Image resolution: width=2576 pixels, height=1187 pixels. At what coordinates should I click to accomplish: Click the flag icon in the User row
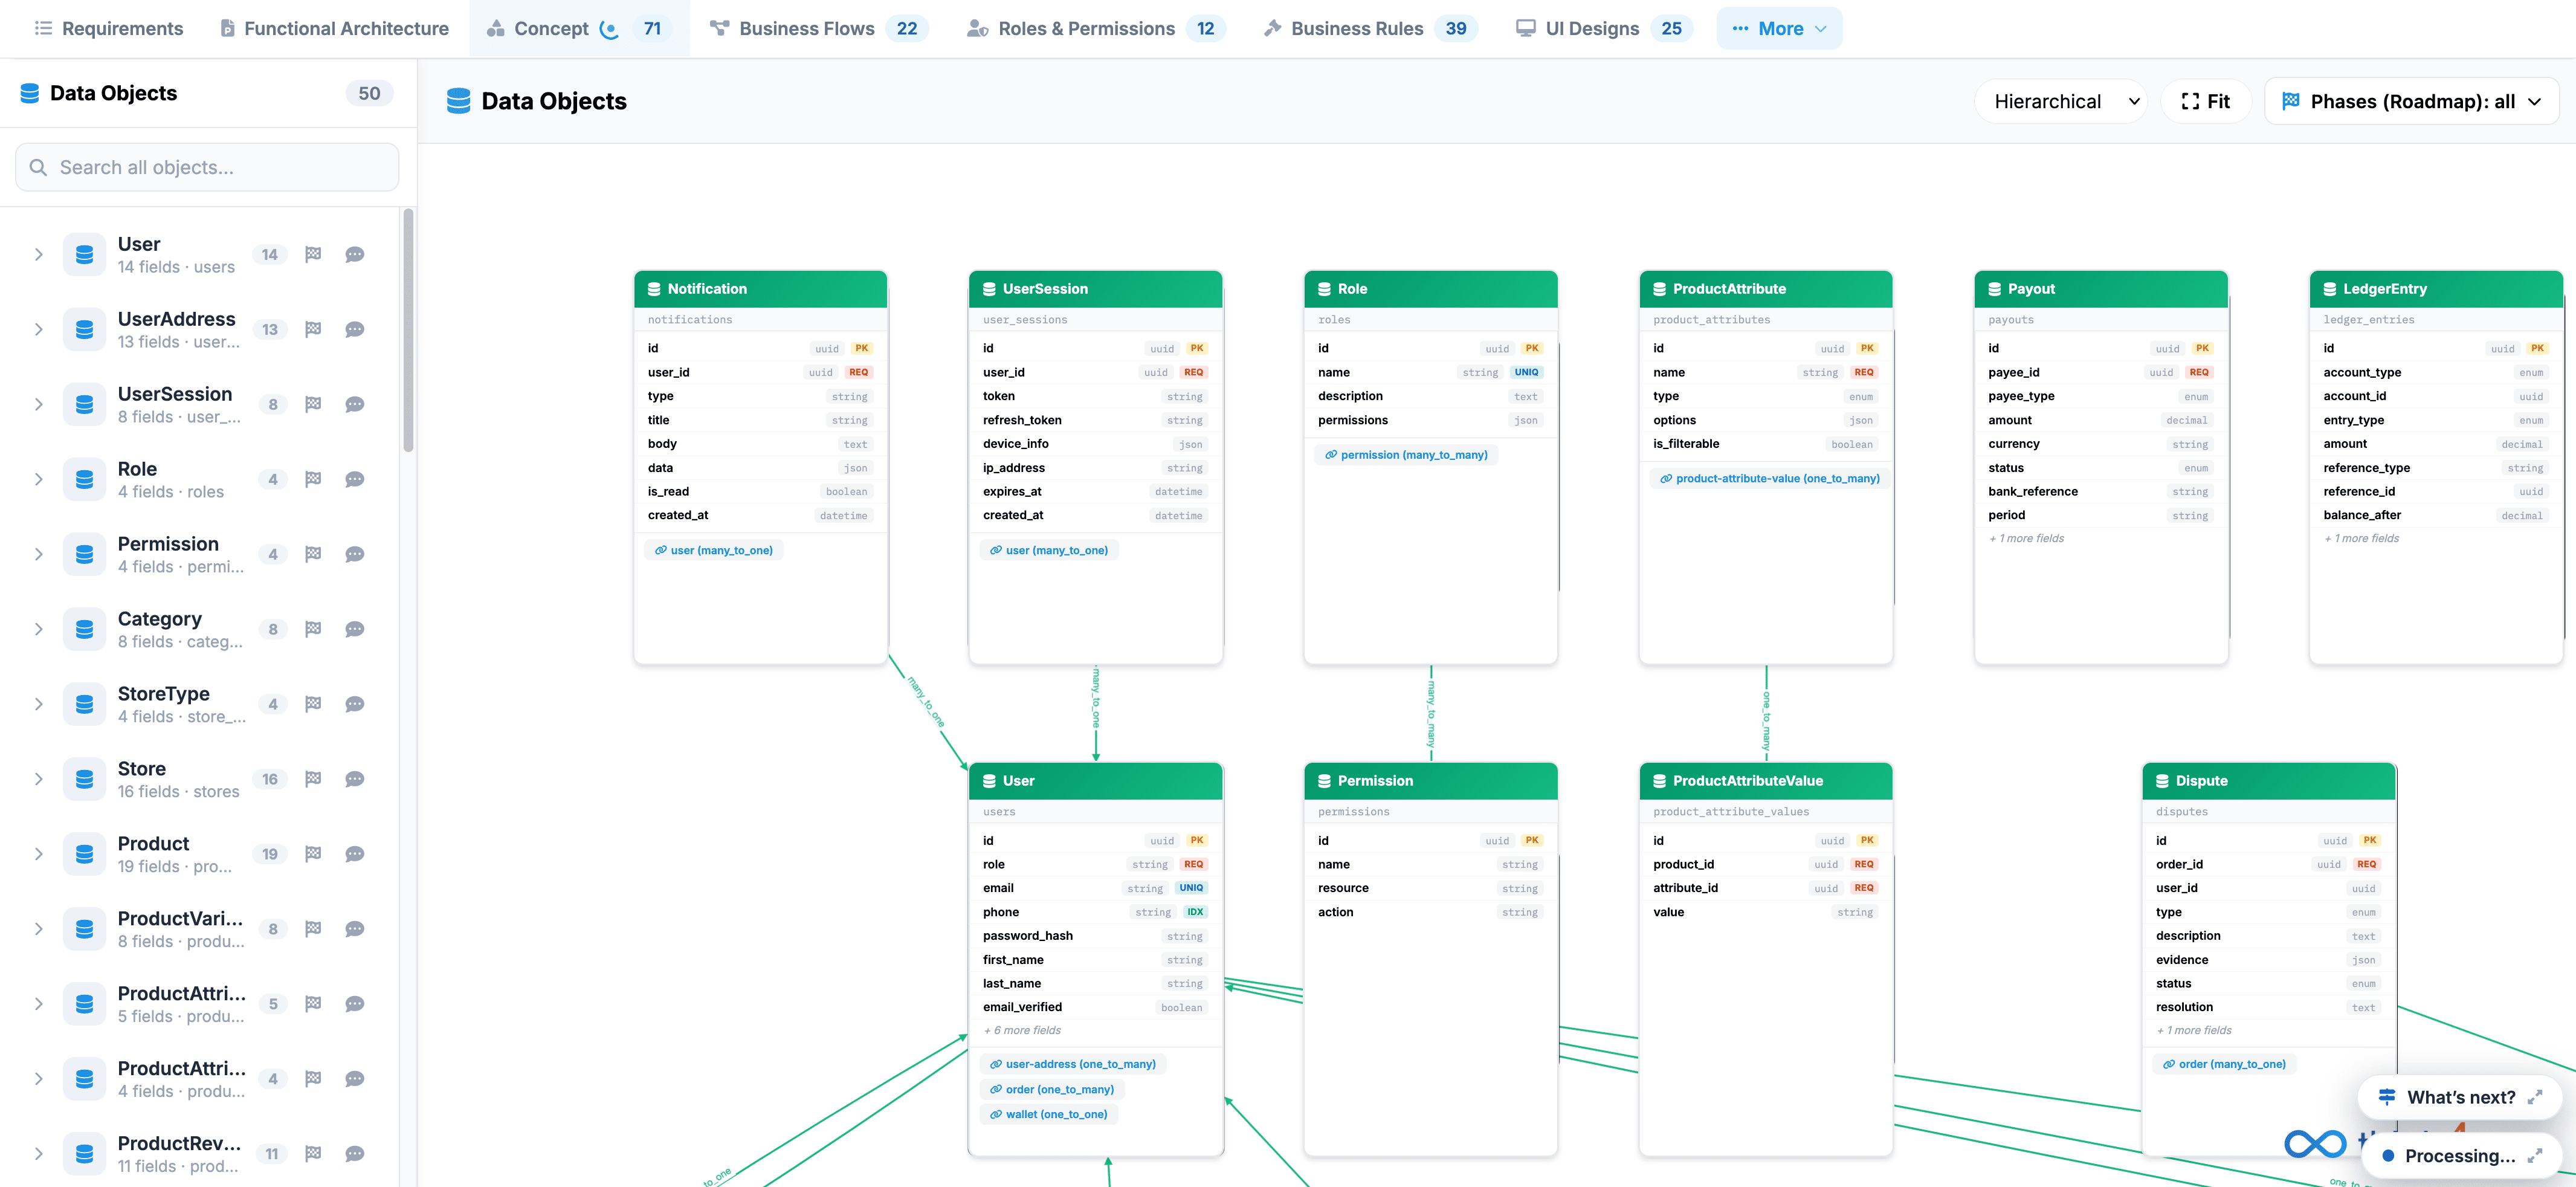[x=313, y=254]
